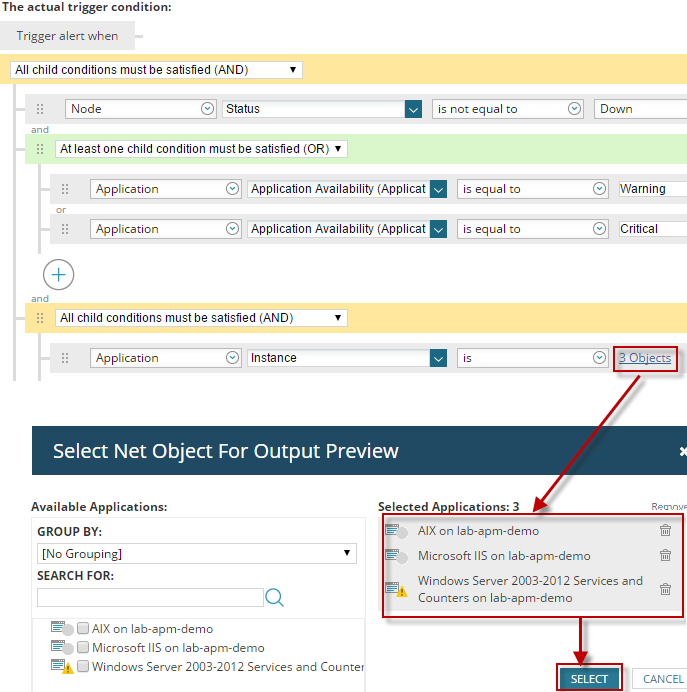This screenshot has height=692, width=687.
Task: Remove Microsoft IIS from selected applications
Action: click(665, 556)
